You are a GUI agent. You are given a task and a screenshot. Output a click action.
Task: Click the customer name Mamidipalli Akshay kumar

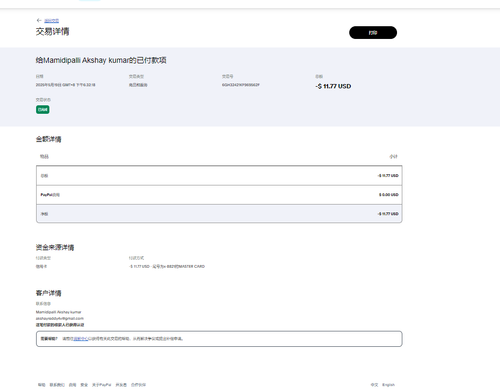[x=59, y=312]
